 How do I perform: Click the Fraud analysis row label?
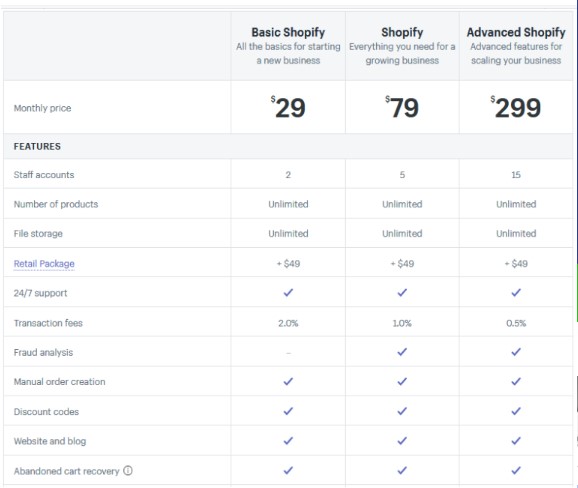pos(43,352)
